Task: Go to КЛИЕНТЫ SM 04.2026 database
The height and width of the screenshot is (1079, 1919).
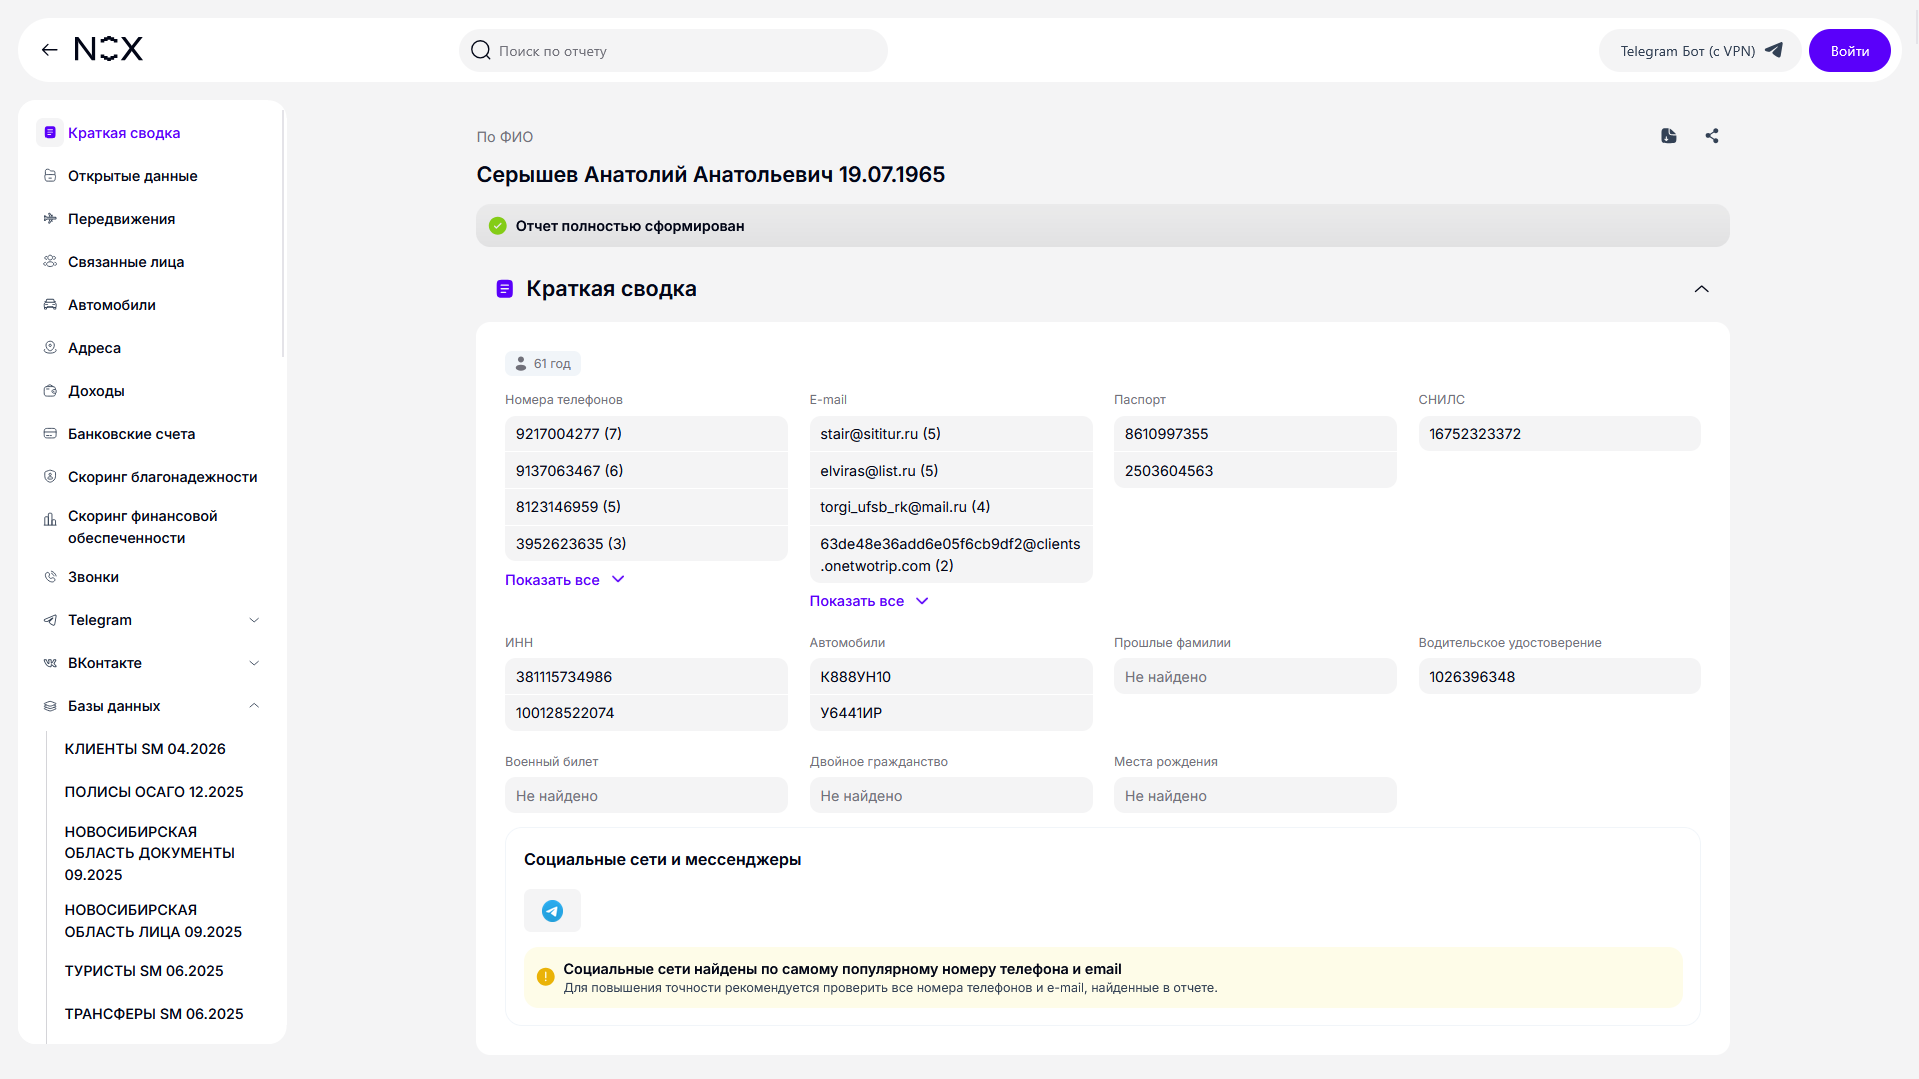Action: [x=145, y=749]
